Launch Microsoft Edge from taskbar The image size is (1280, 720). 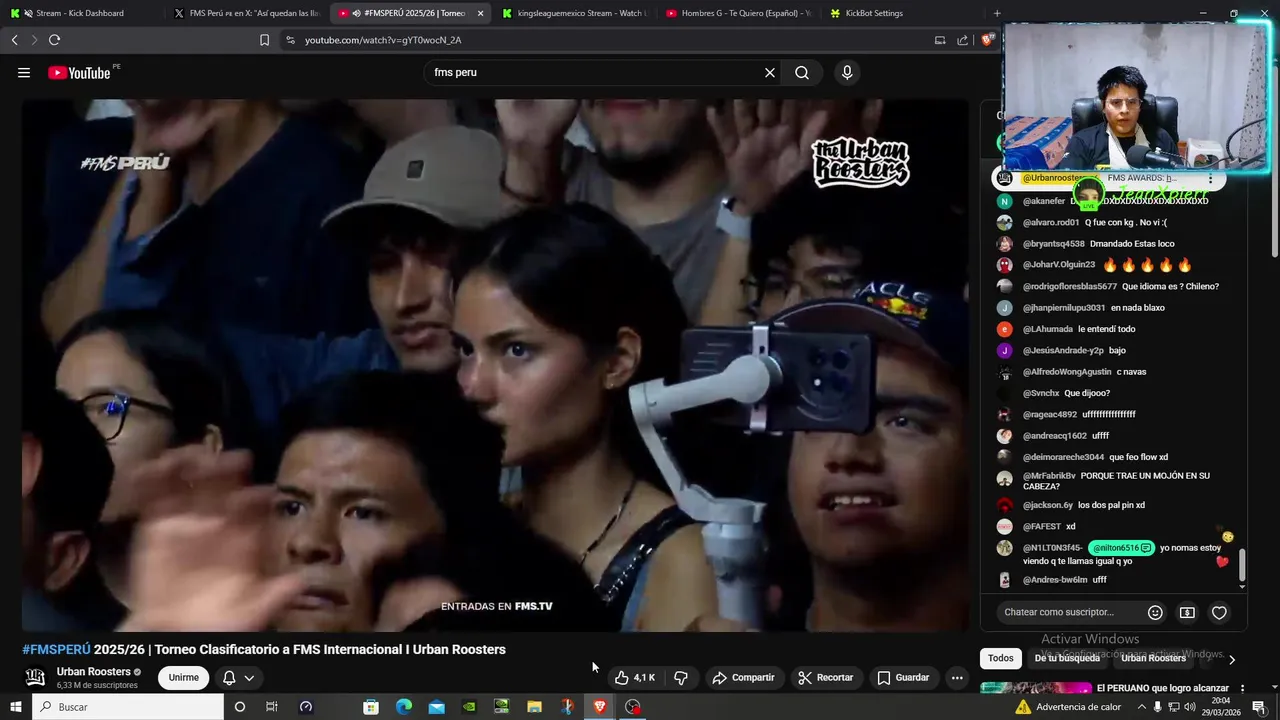[404, 707]
